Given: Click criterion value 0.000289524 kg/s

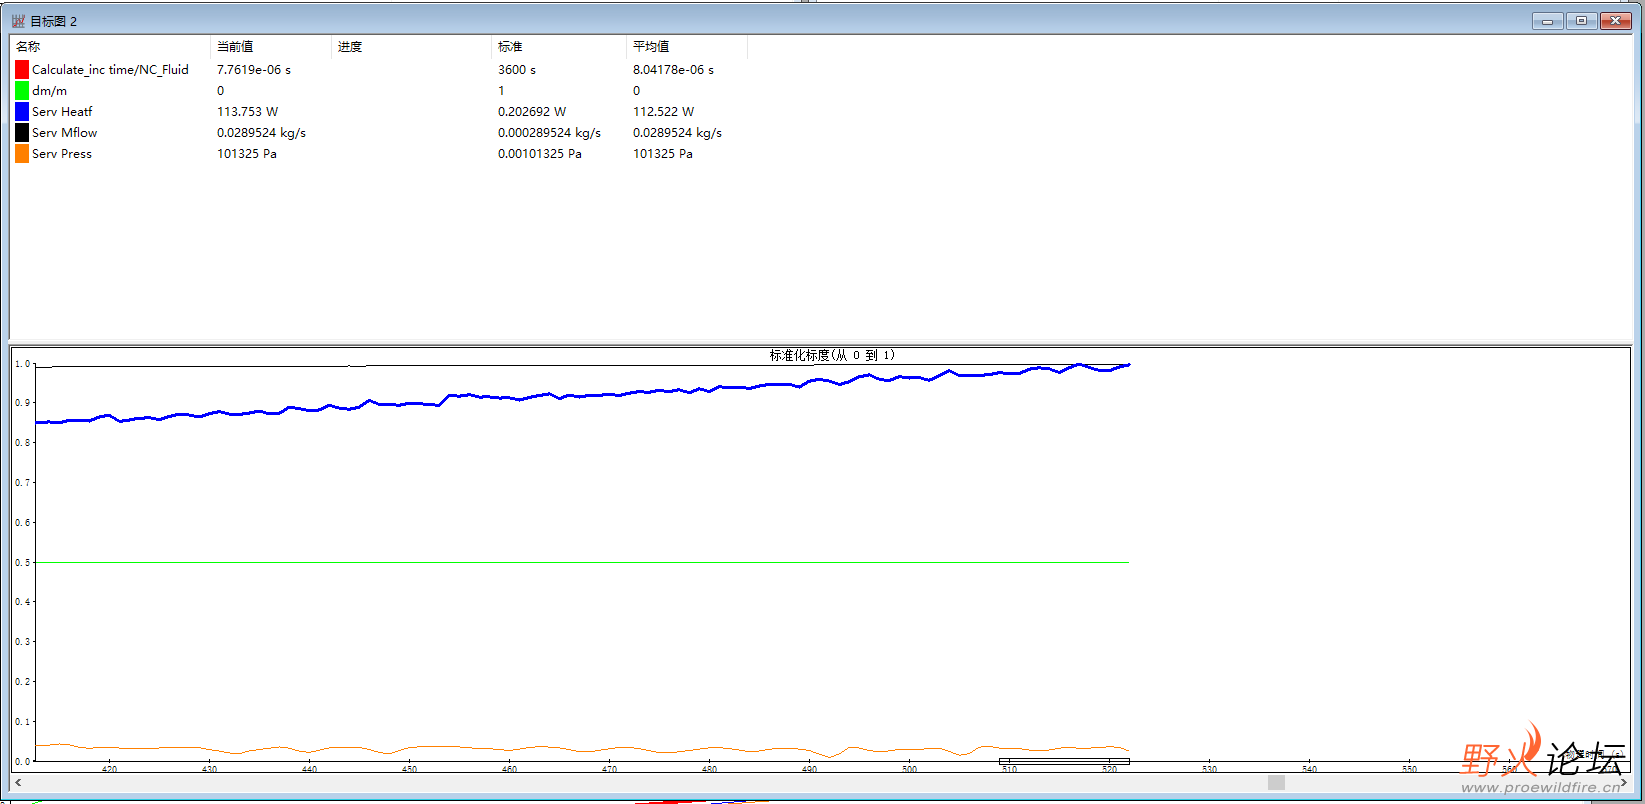Looking at the screenshot, I should tap(549, 133).
